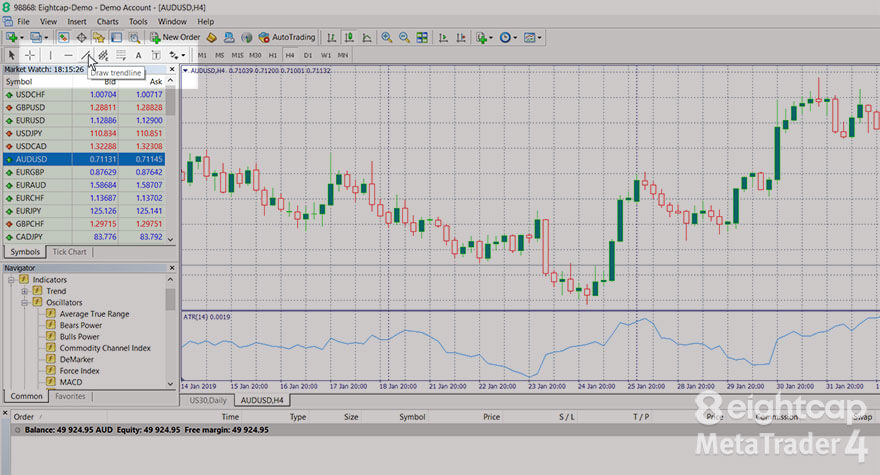
Task: Open the Periods clock dropdown
Action: pos(508,38)
